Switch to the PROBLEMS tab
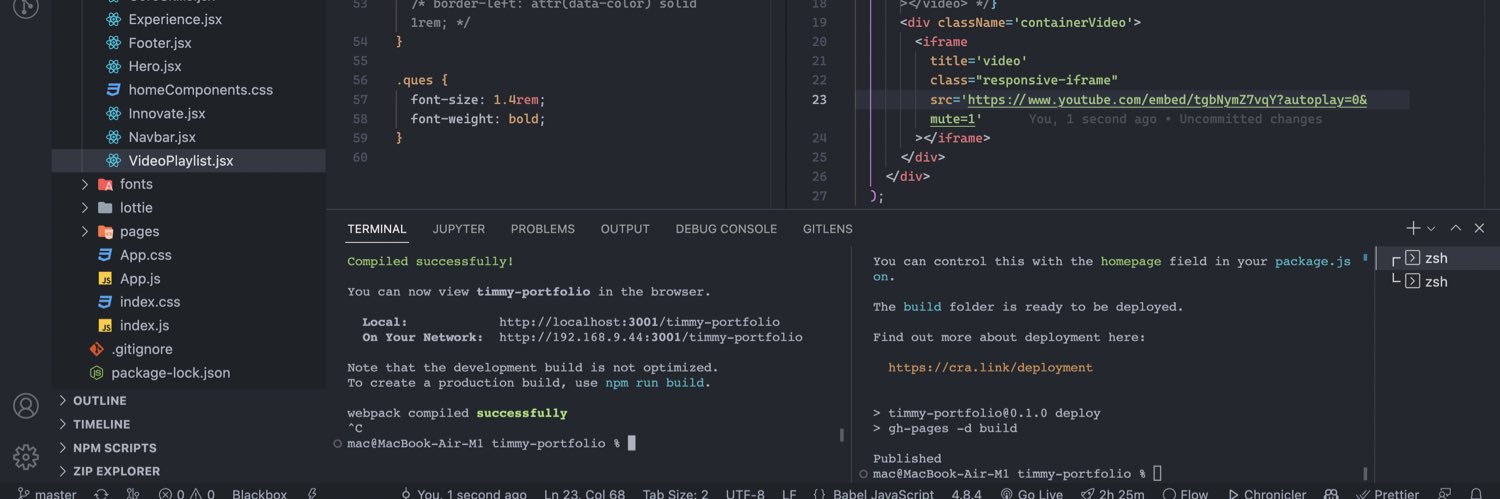The width and height of the screenshot is (1500, 499). (x=543, y=229)
